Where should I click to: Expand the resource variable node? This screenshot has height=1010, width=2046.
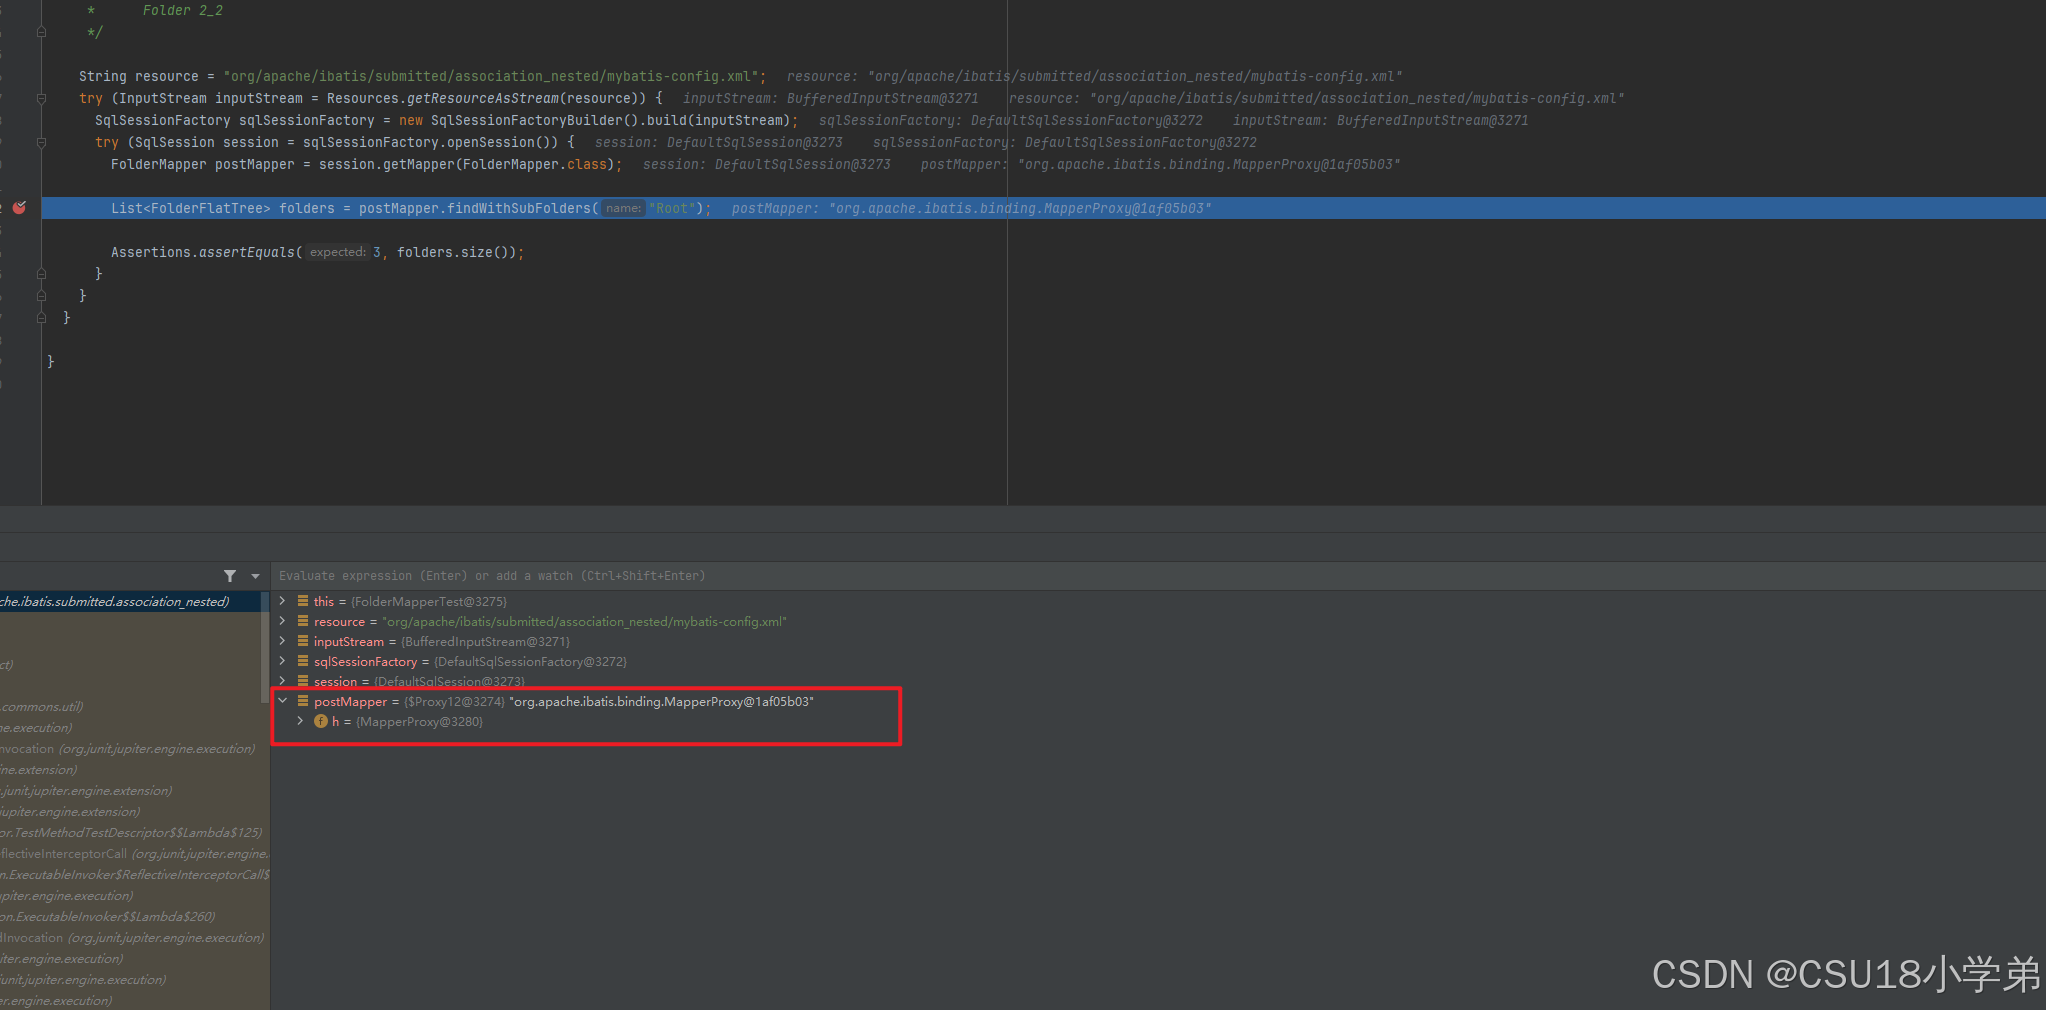pyautogui.click(x=283, y=621)
